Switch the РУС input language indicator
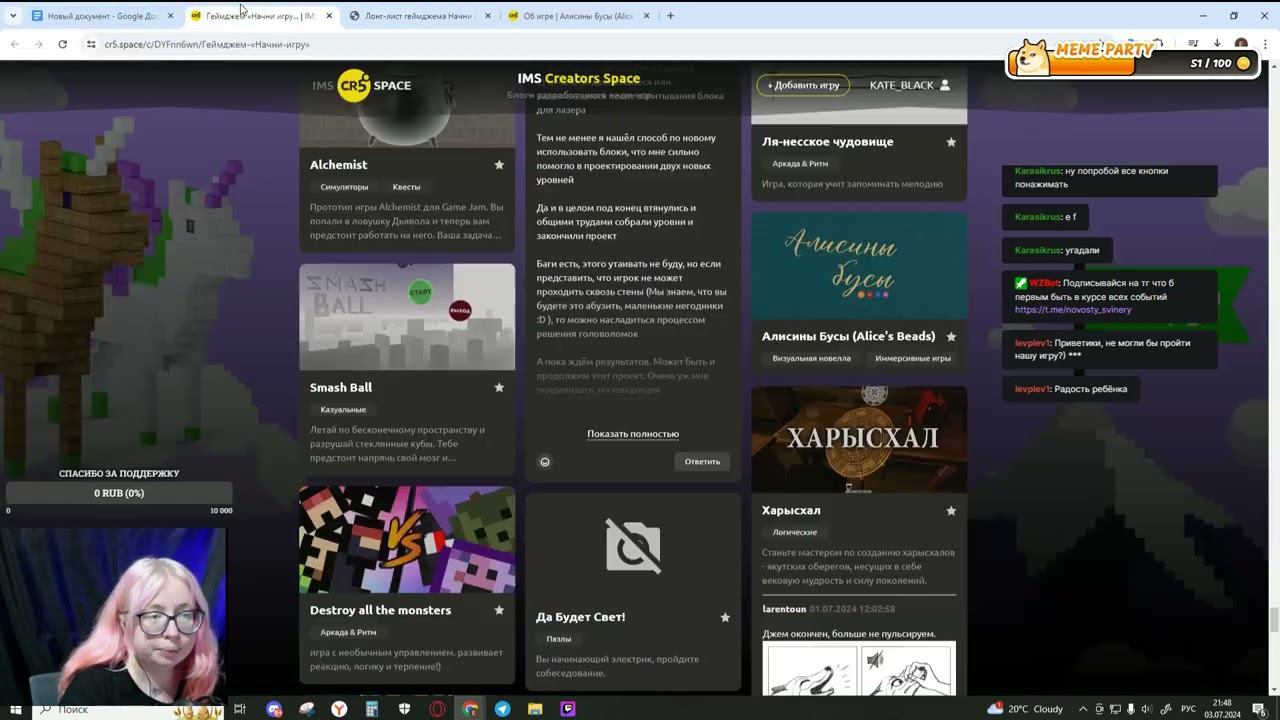This screenshot has width=1280, height=720. tap(1189, 709)
